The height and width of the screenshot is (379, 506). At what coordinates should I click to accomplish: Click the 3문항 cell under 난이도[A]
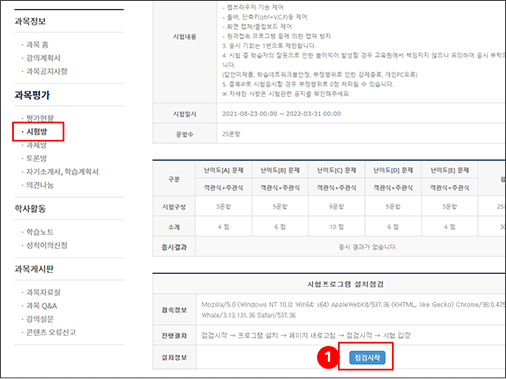(x=224, y=207)
